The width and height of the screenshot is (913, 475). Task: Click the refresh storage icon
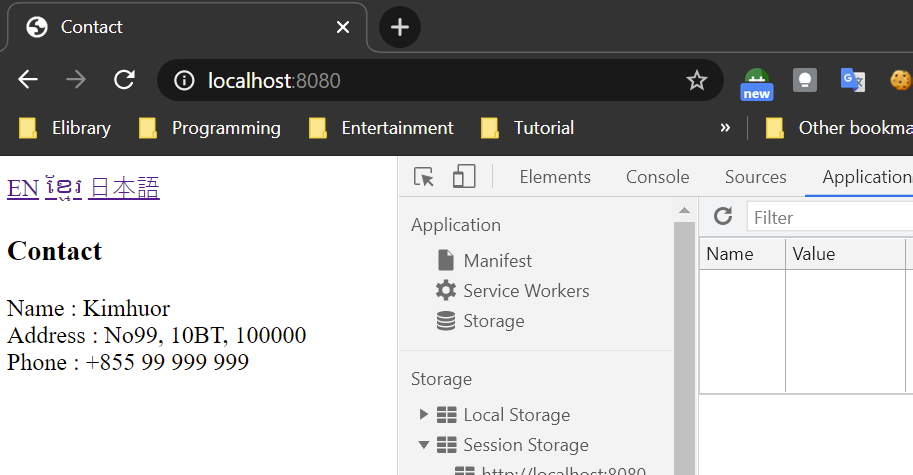[723, 217]
